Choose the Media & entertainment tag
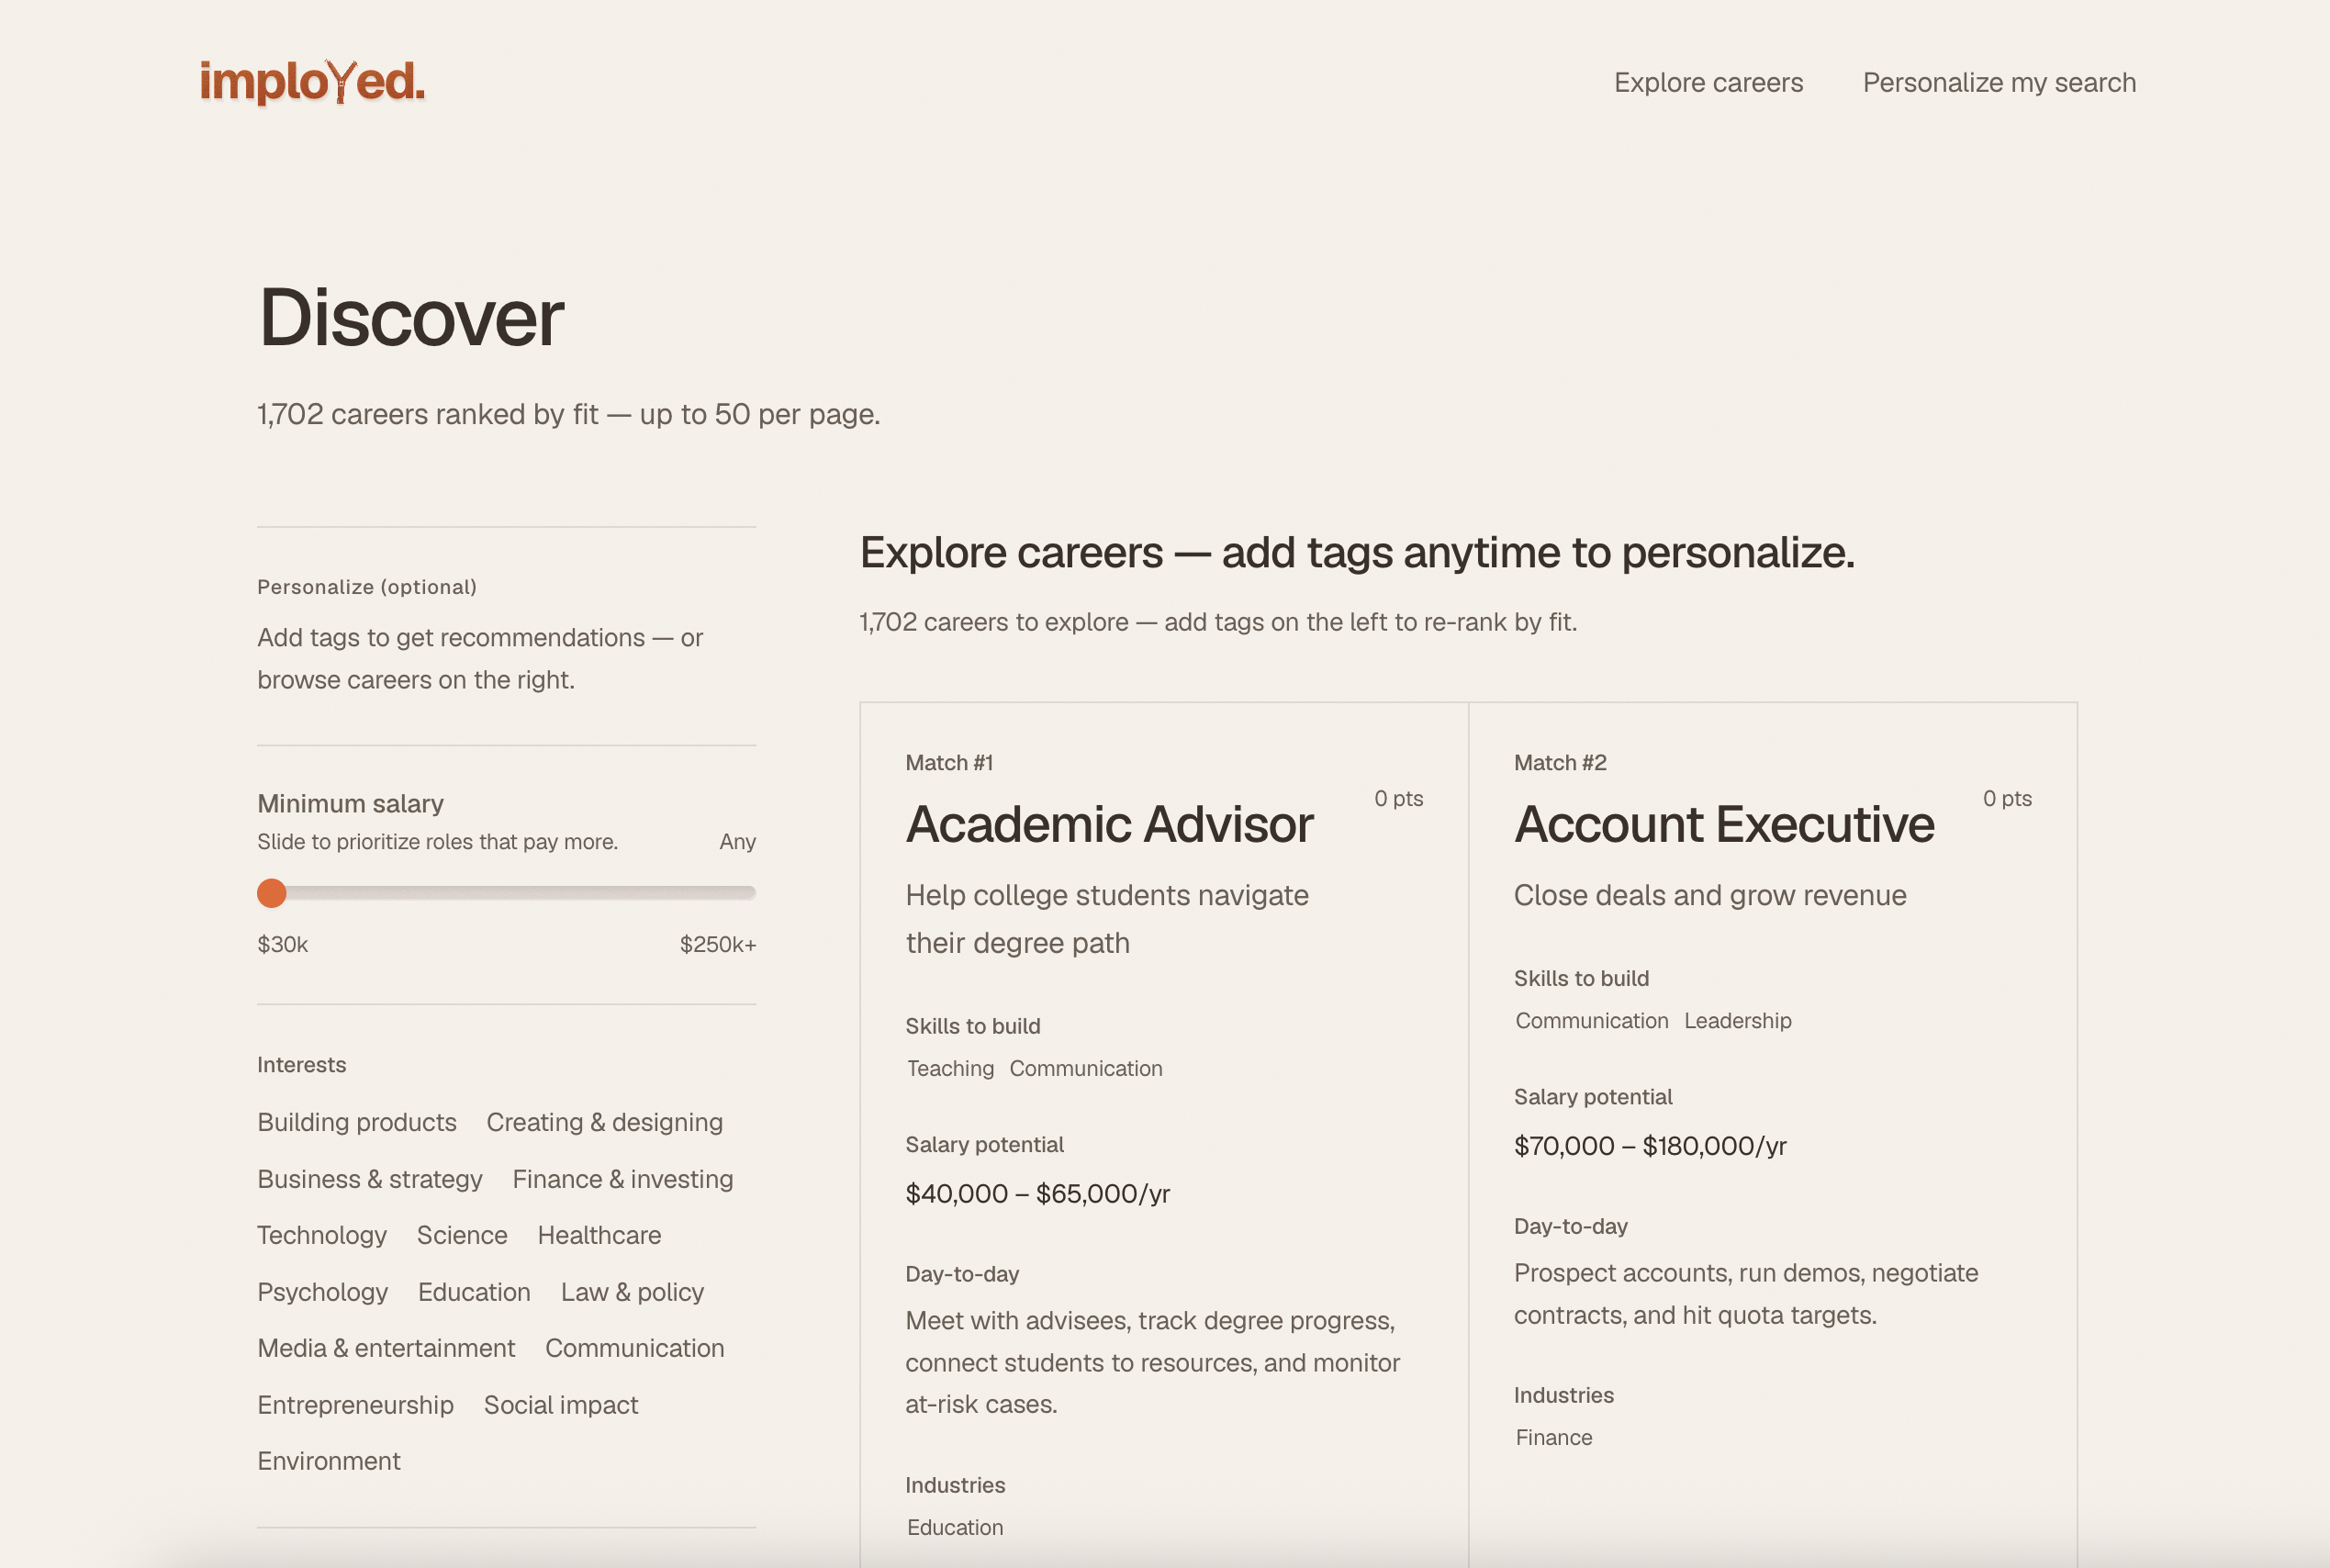2330x1568 pixels. click(x=386, y=1348)
